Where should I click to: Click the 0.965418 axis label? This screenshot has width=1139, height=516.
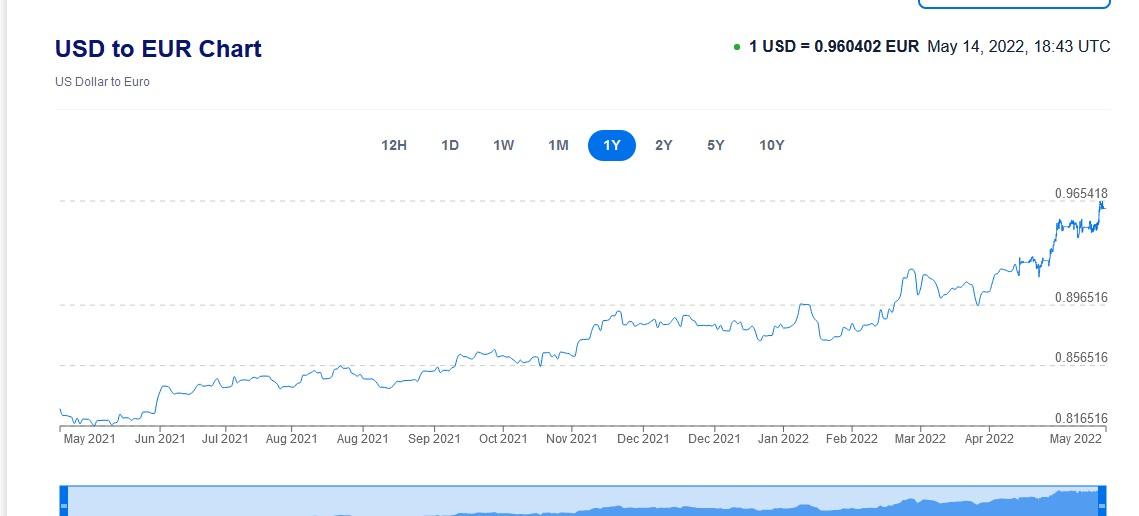[x=1081, y=193]
